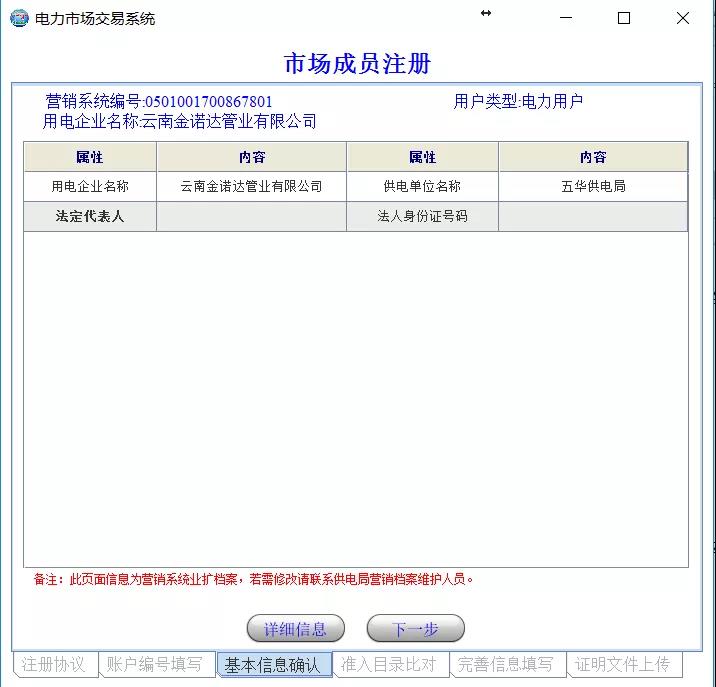Select the 法定代表人 row label

coord(90,216)
